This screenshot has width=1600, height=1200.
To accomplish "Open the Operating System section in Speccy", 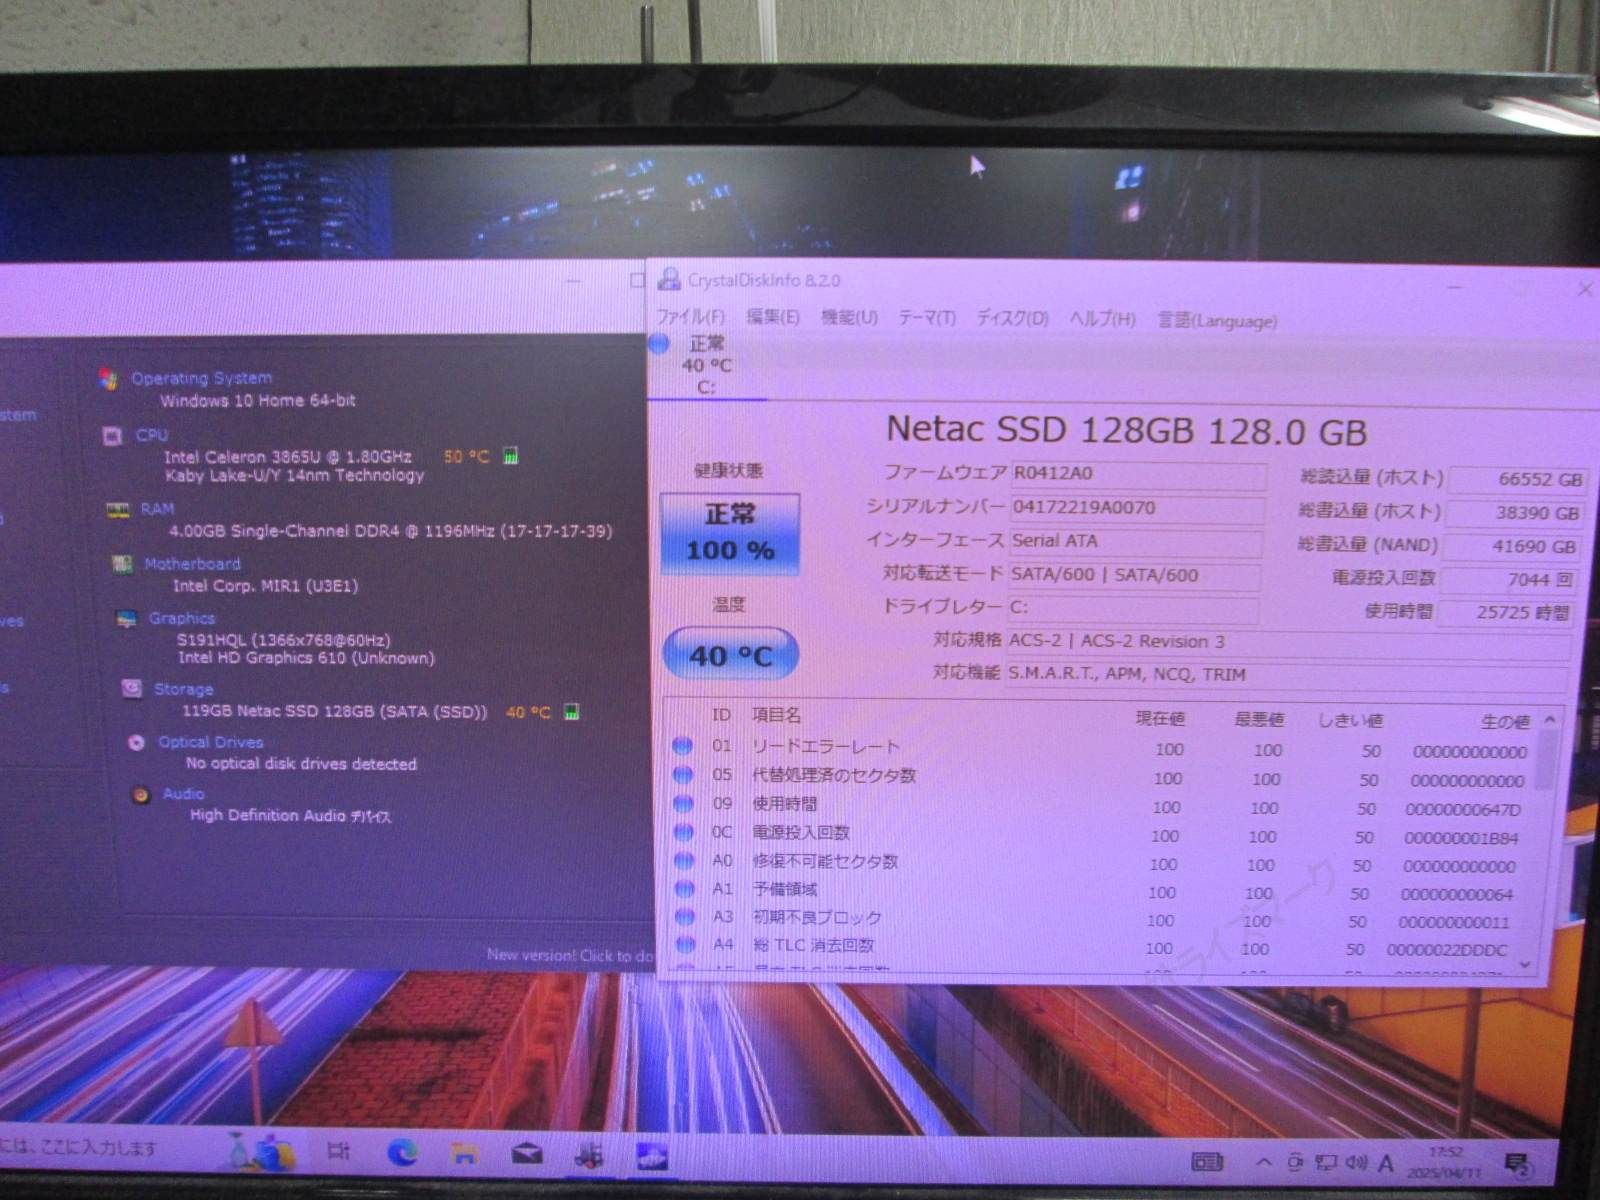I will click(202, 378).
